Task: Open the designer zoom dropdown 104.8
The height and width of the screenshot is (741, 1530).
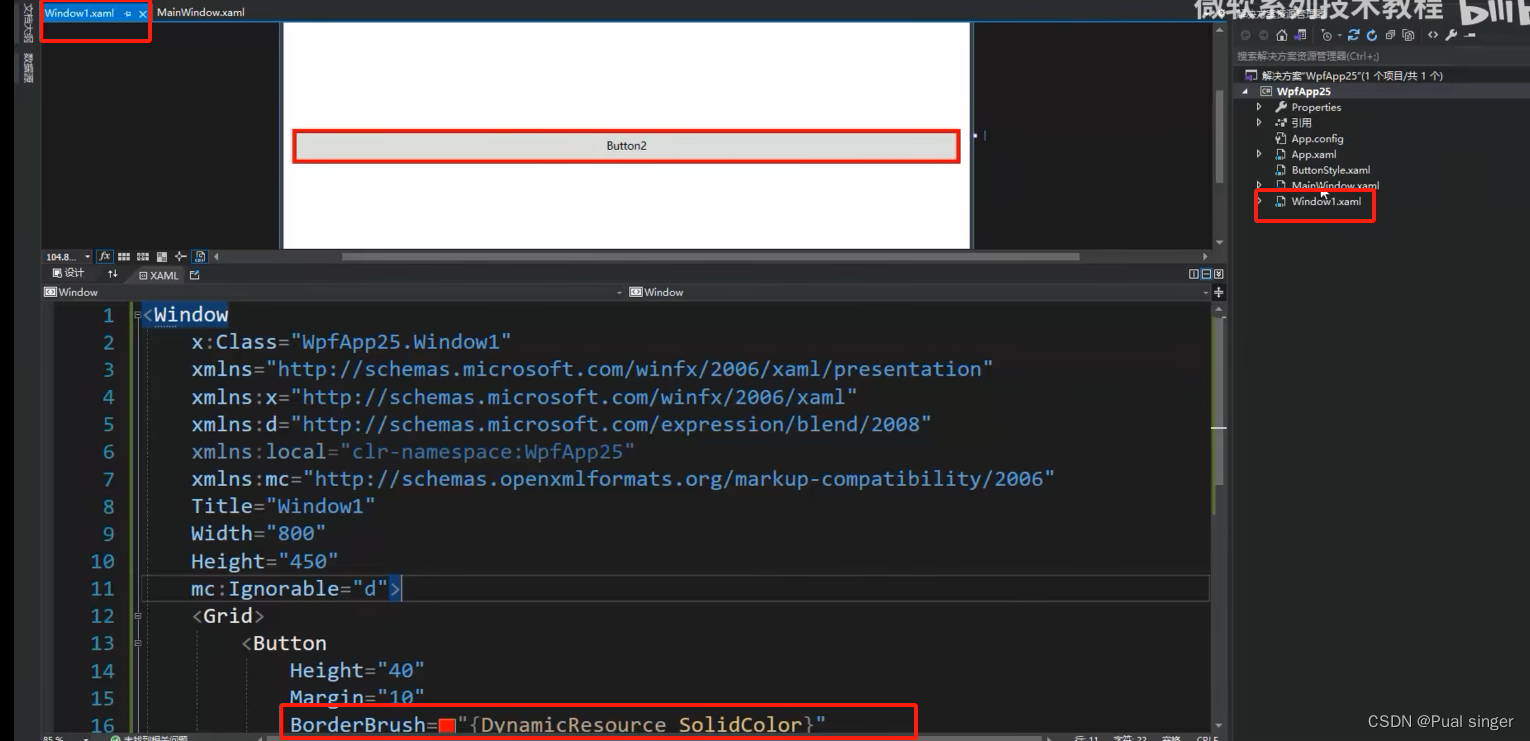Action: pos(87,257)
